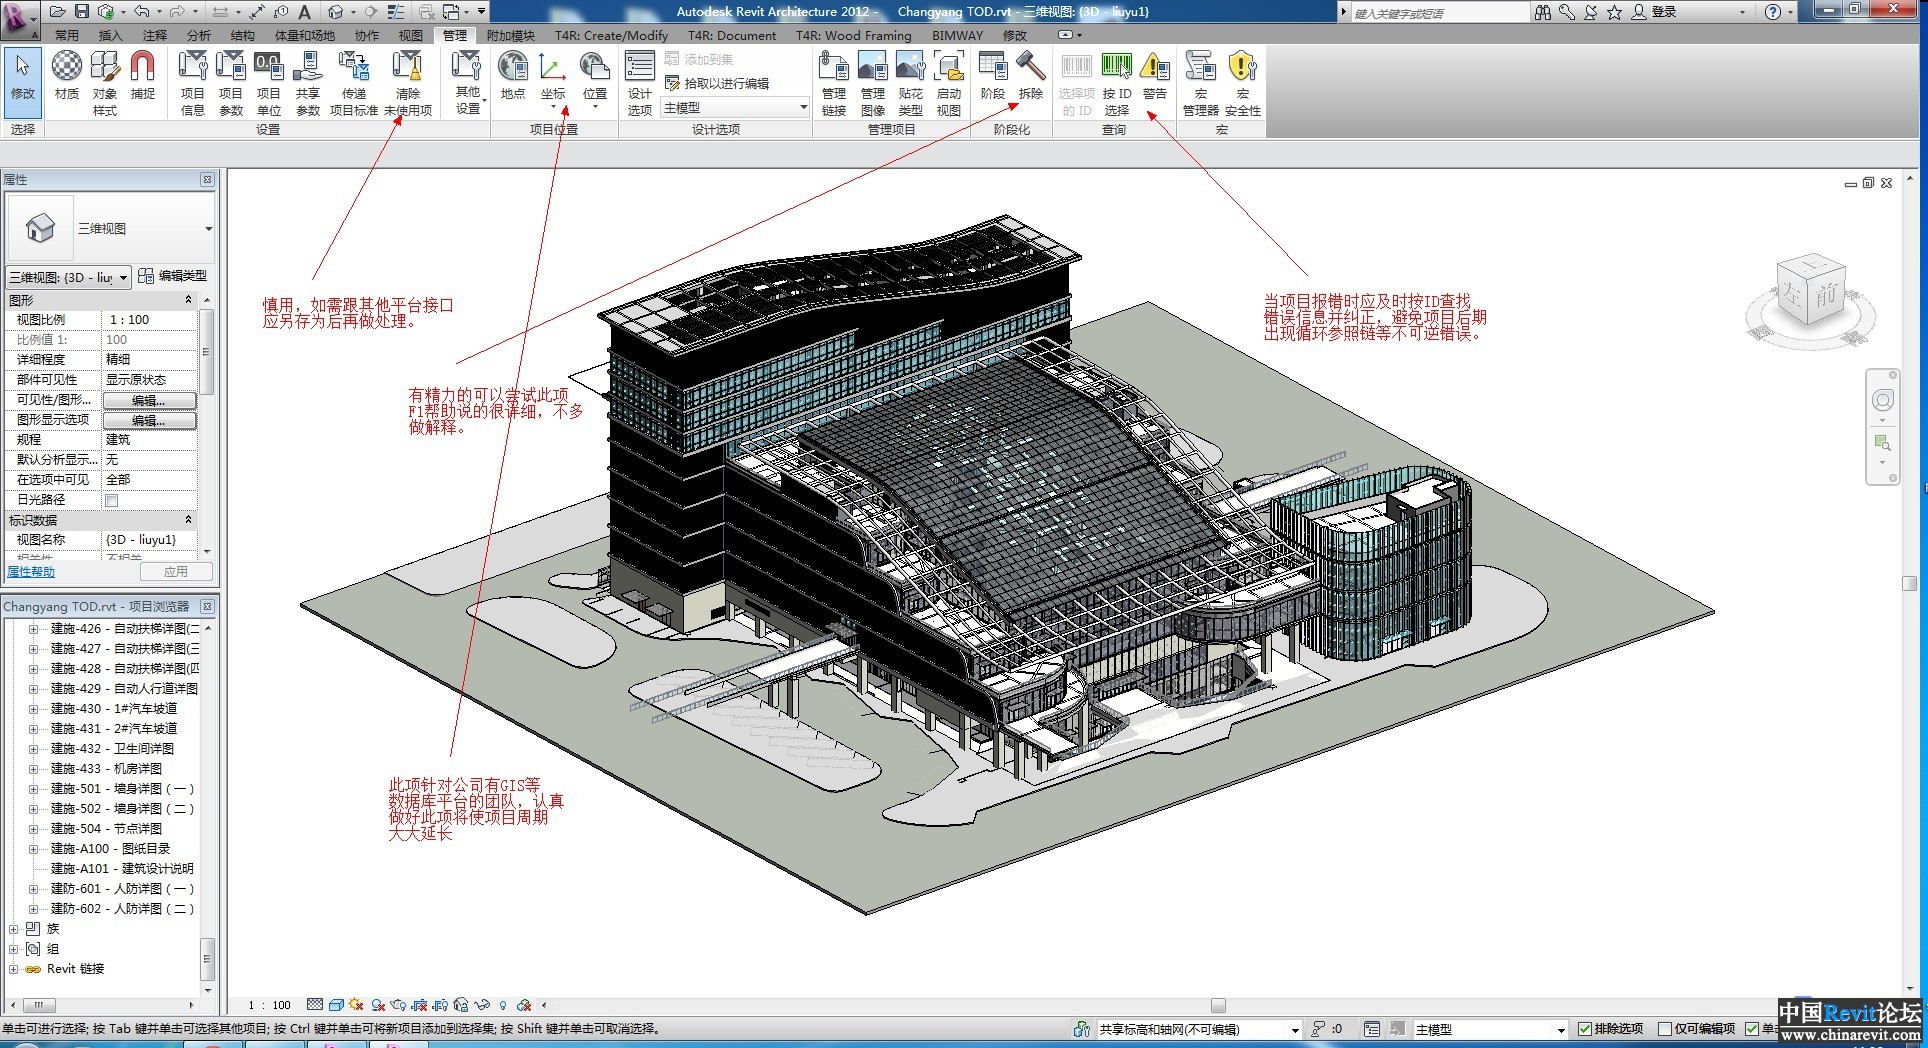Click the Save icon in quick access toolbar
The width and height of the screenshot is (1928, 1048).
coord(82,12)
